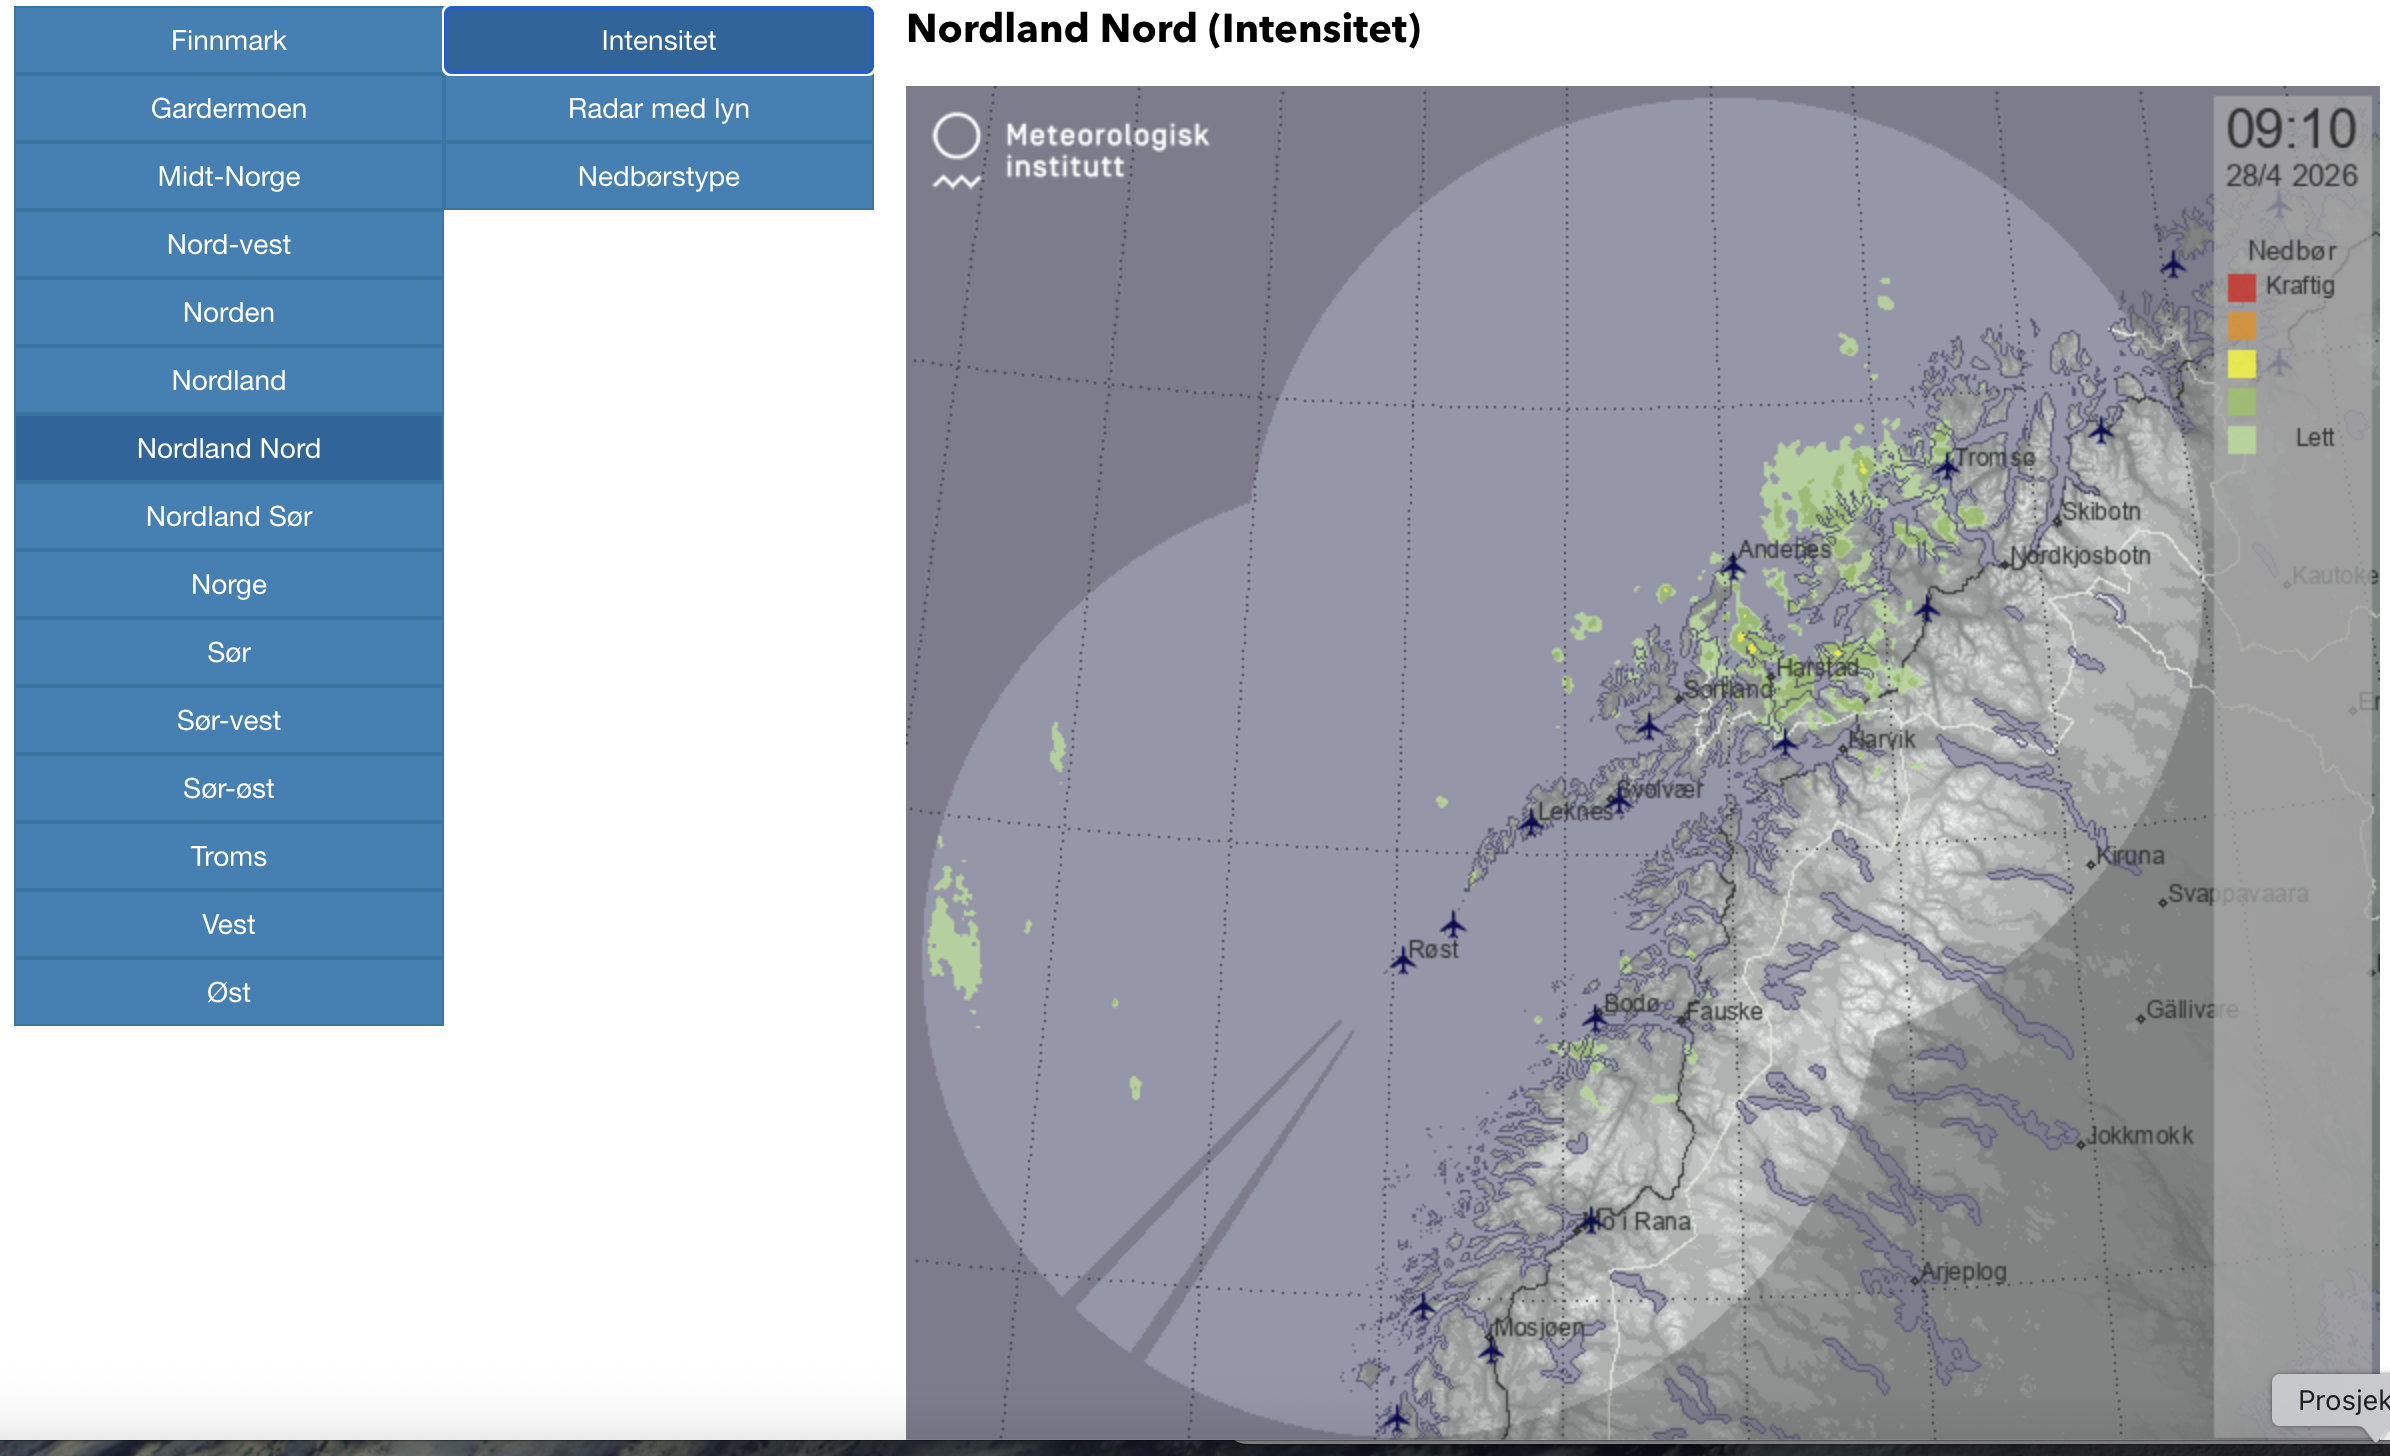Click the Røst island label
Viewport: 2390px width, 1456px height.
click(1433, 950)
